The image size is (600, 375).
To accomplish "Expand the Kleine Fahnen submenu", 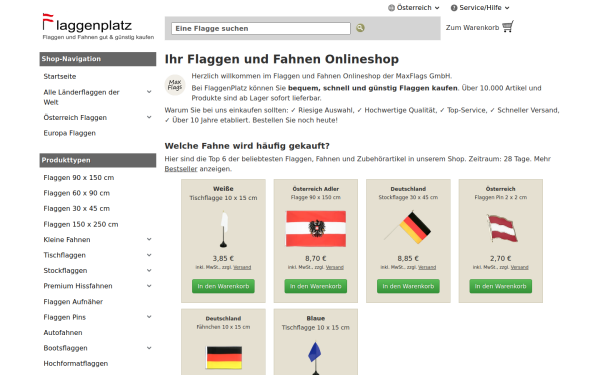I will tap(149, 240).
